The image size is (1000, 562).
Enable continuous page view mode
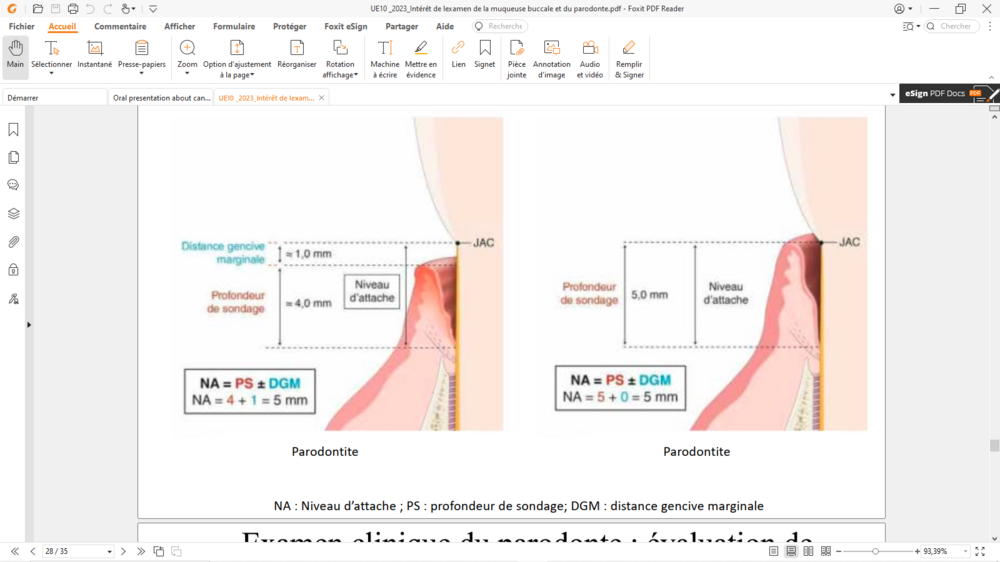[791, 551]
